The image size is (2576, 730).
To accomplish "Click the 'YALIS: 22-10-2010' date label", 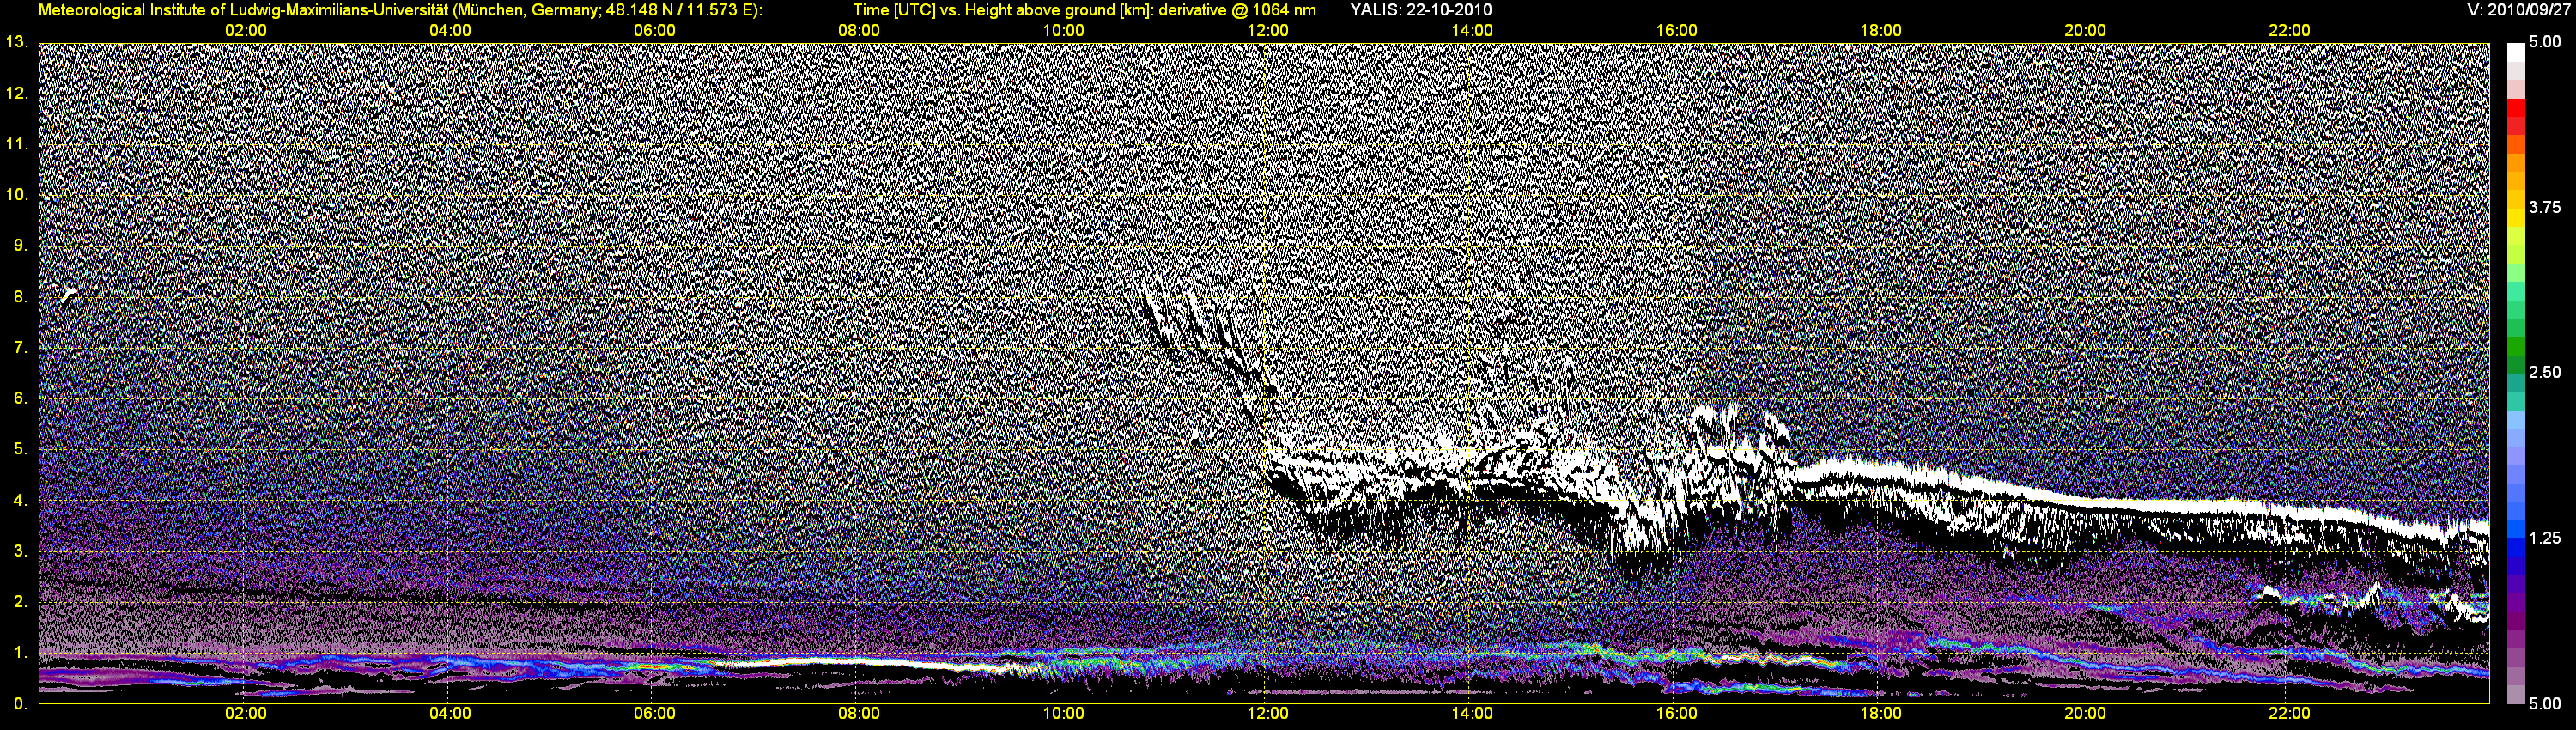I will click(1420, 10).
